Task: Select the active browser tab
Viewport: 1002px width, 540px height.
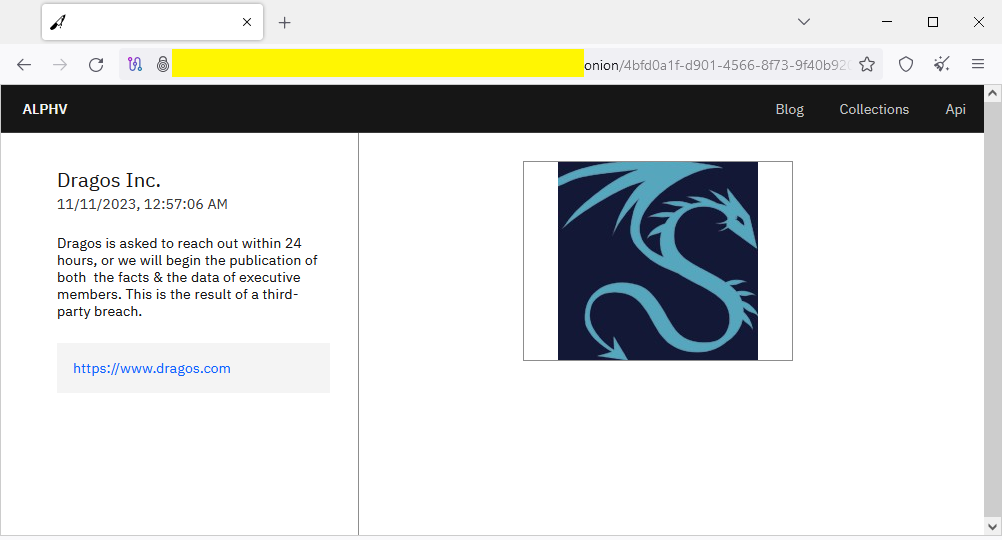Action: pos(152,22)
